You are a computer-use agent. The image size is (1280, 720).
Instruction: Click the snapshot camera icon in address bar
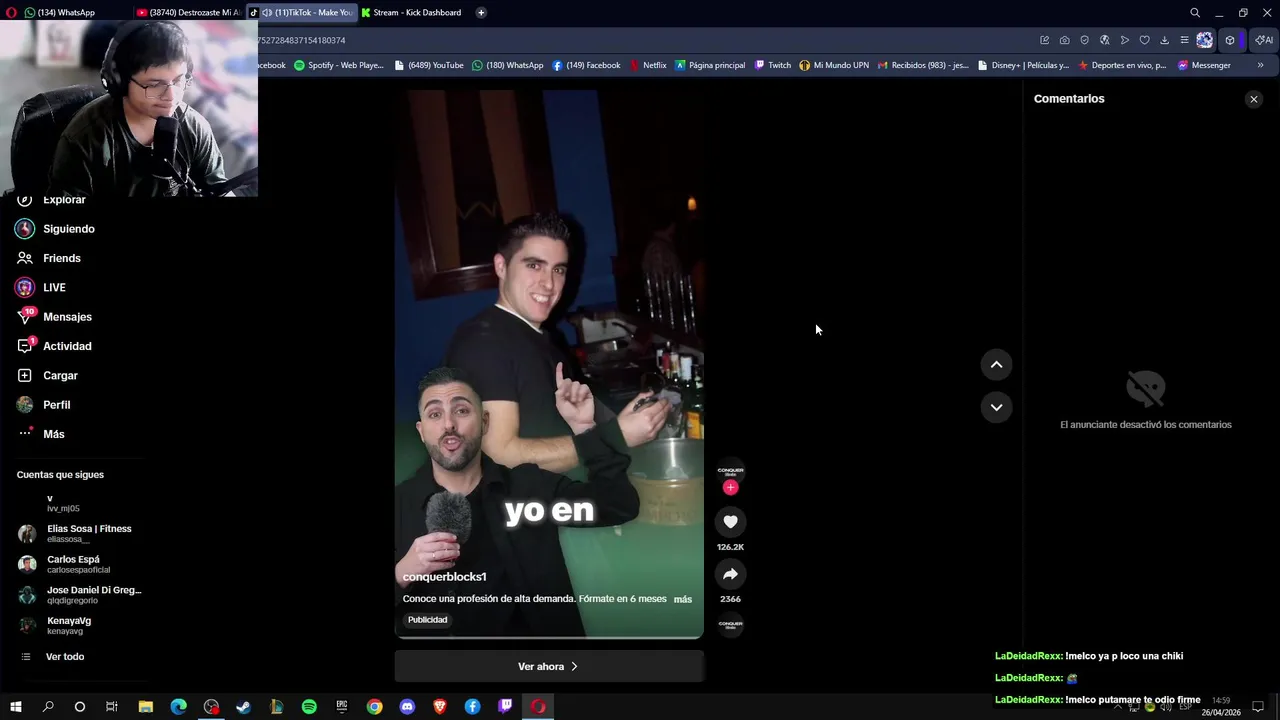pos(1064,40)
